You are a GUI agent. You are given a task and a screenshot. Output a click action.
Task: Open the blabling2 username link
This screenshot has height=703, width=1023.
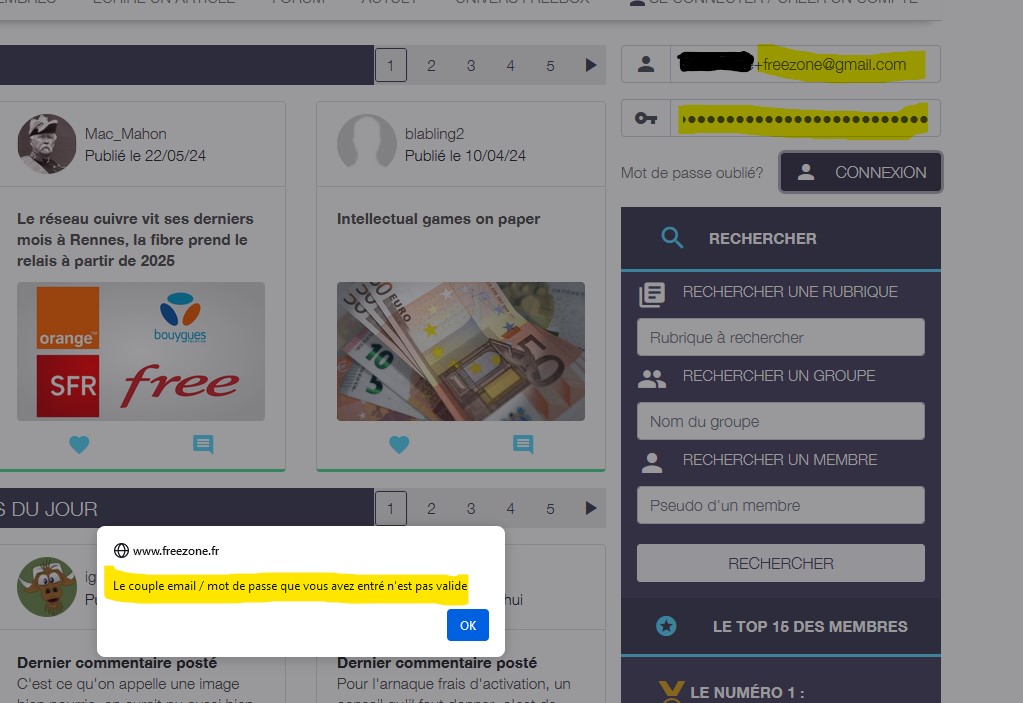(434, 134)
